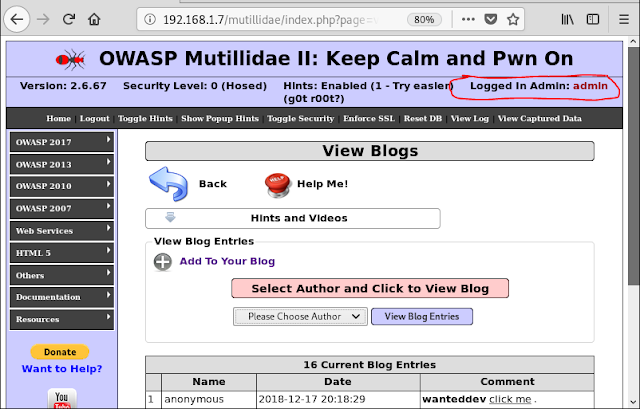Click the 'Select Author and Click to View Blog' banner
Viewport: 640px width, 409px height.
point(370,288)
